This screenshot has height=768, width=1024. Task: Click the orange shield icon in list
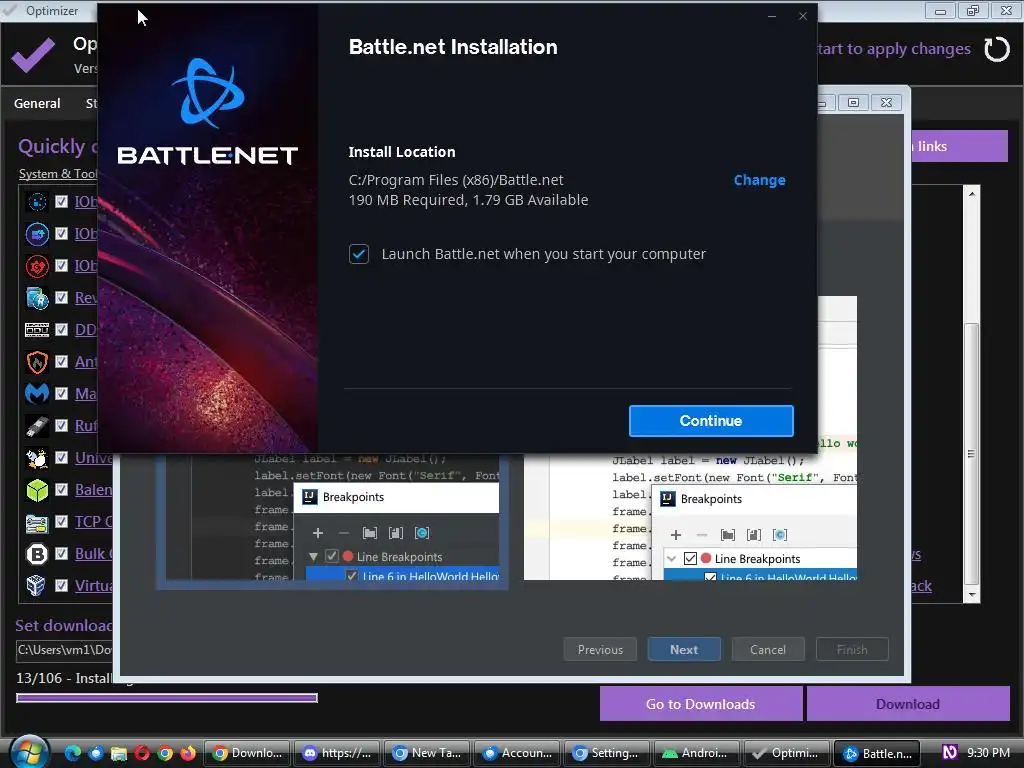[37, 362]
